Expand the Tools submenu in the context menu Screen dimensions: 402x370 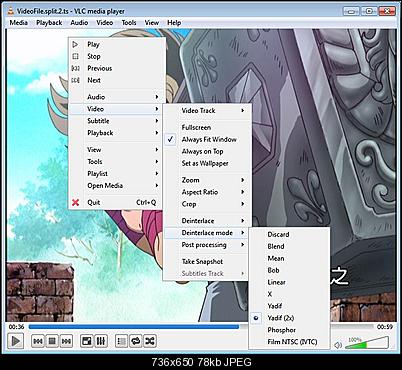pos(117,162)
